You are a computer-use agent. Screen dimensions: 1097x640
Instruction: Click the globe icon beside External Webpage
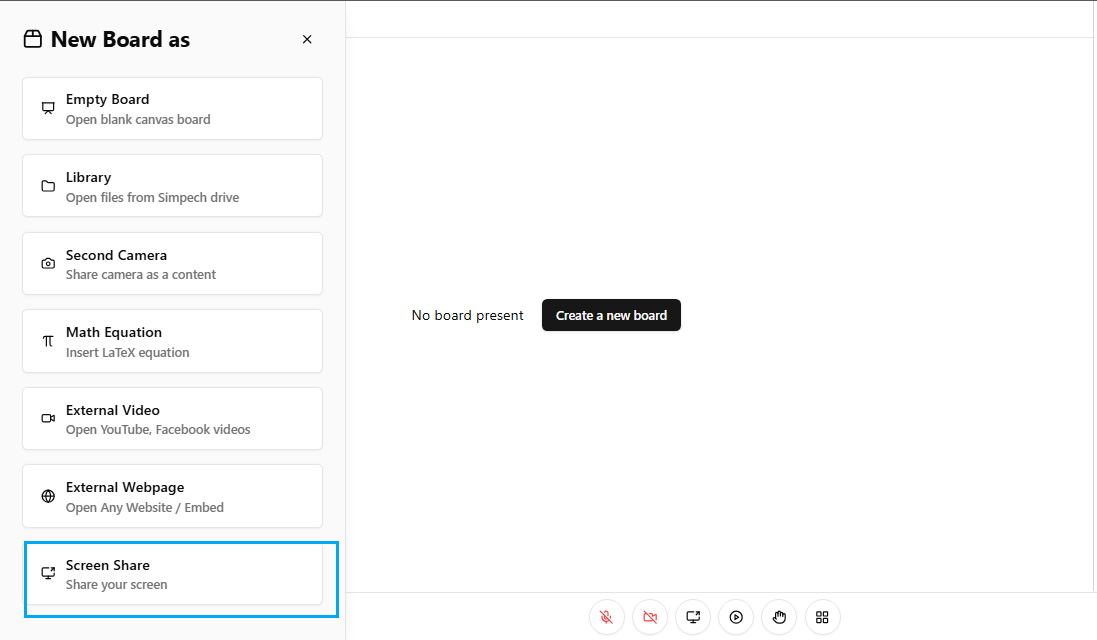click(48, 496)
